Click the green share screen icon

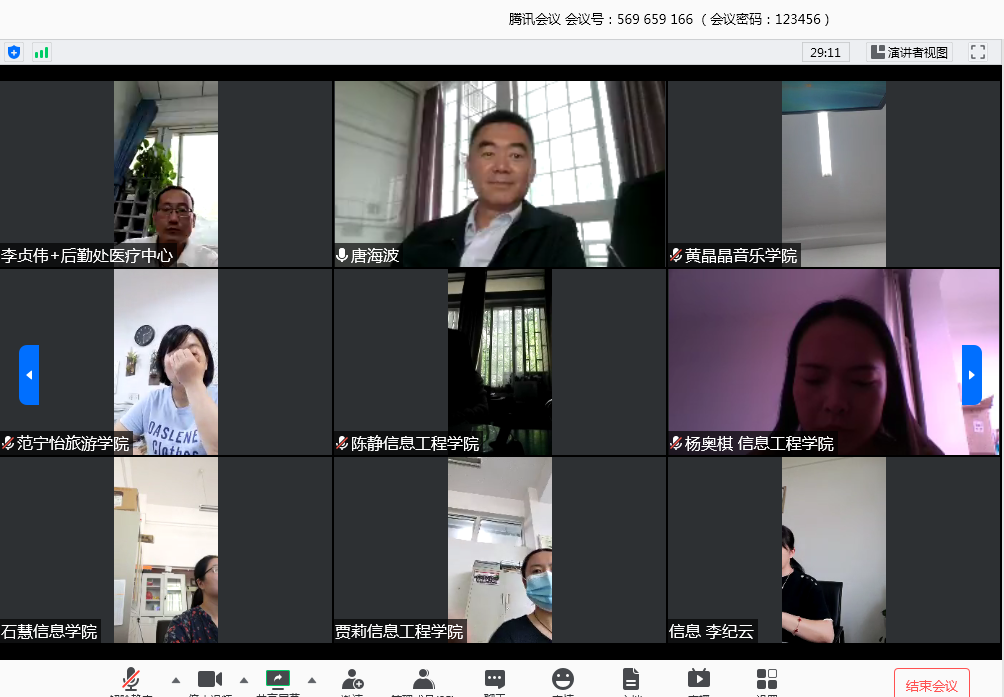click(277, 680)
